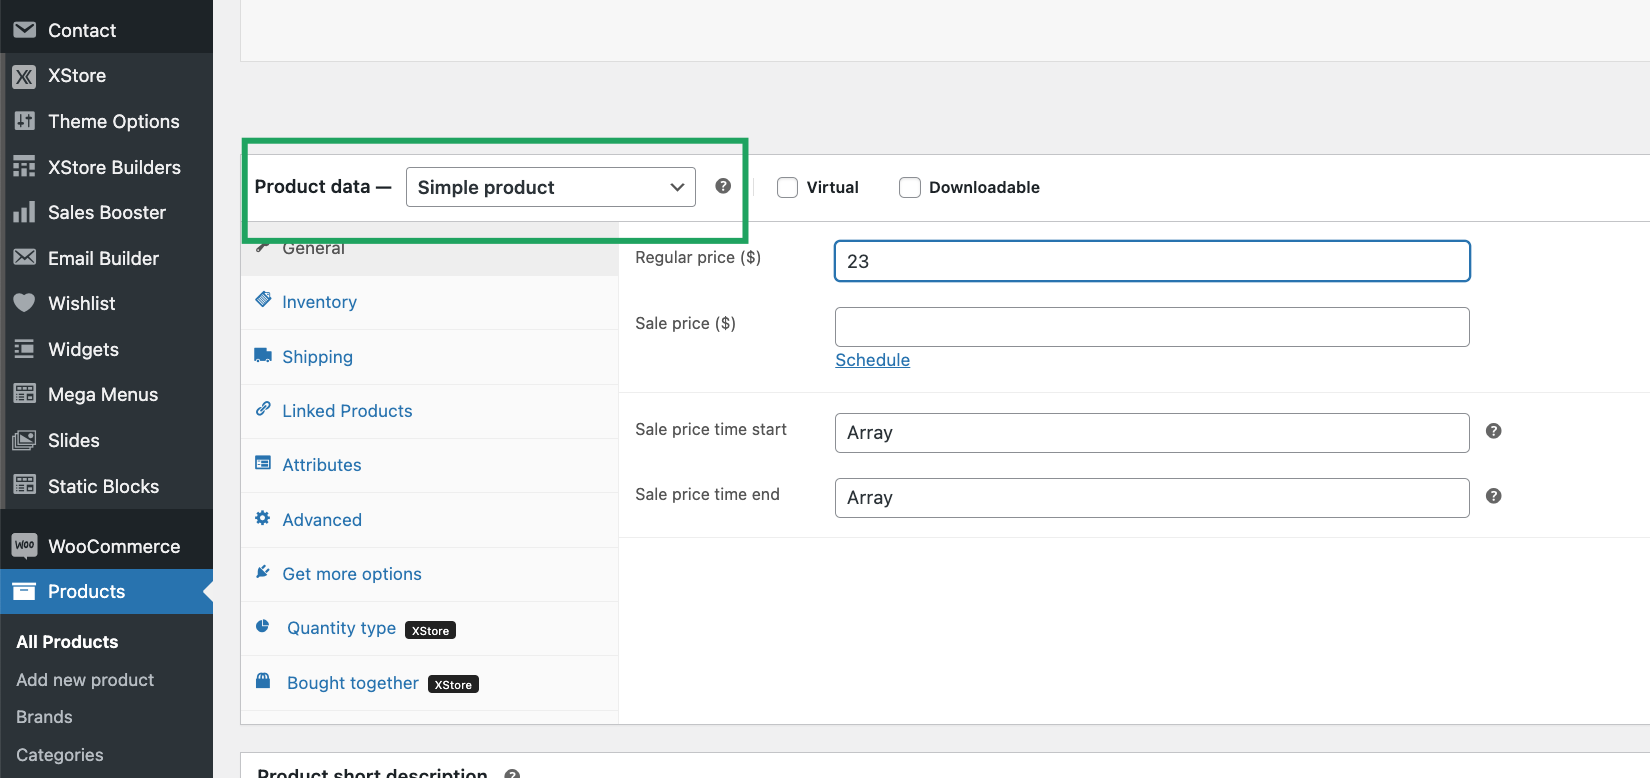Click the Schedule link under sale price
Image resolution: width=1650 pixels, height=778 pixels.
click(x=872, y=360)
